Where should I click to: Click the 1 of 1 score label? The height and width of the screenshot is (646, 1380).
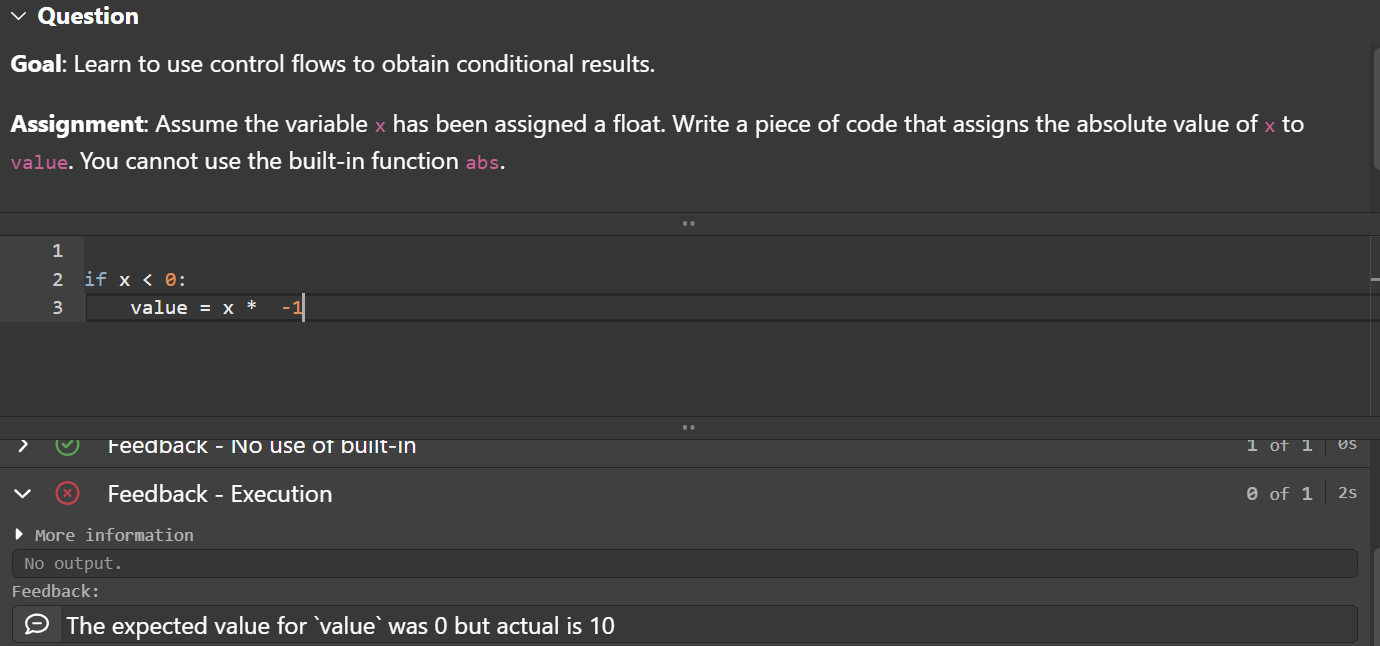[x=1279, y=445]
